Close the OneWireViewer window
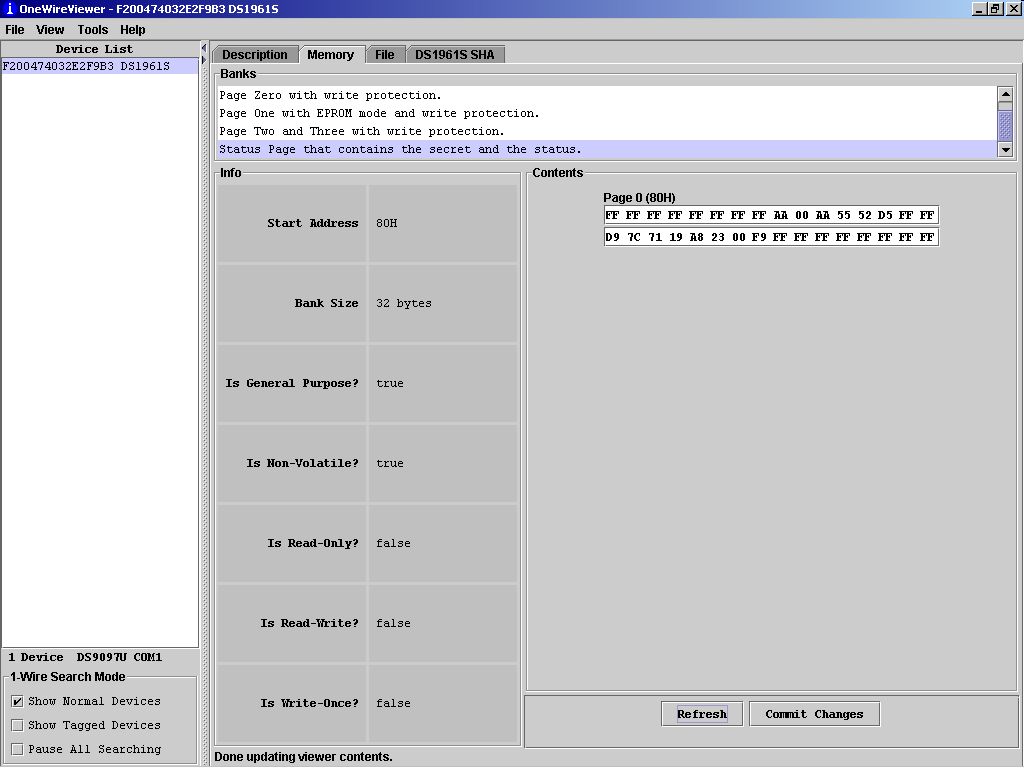This screenshot has height=768, width=1024. click(1013, 9)
